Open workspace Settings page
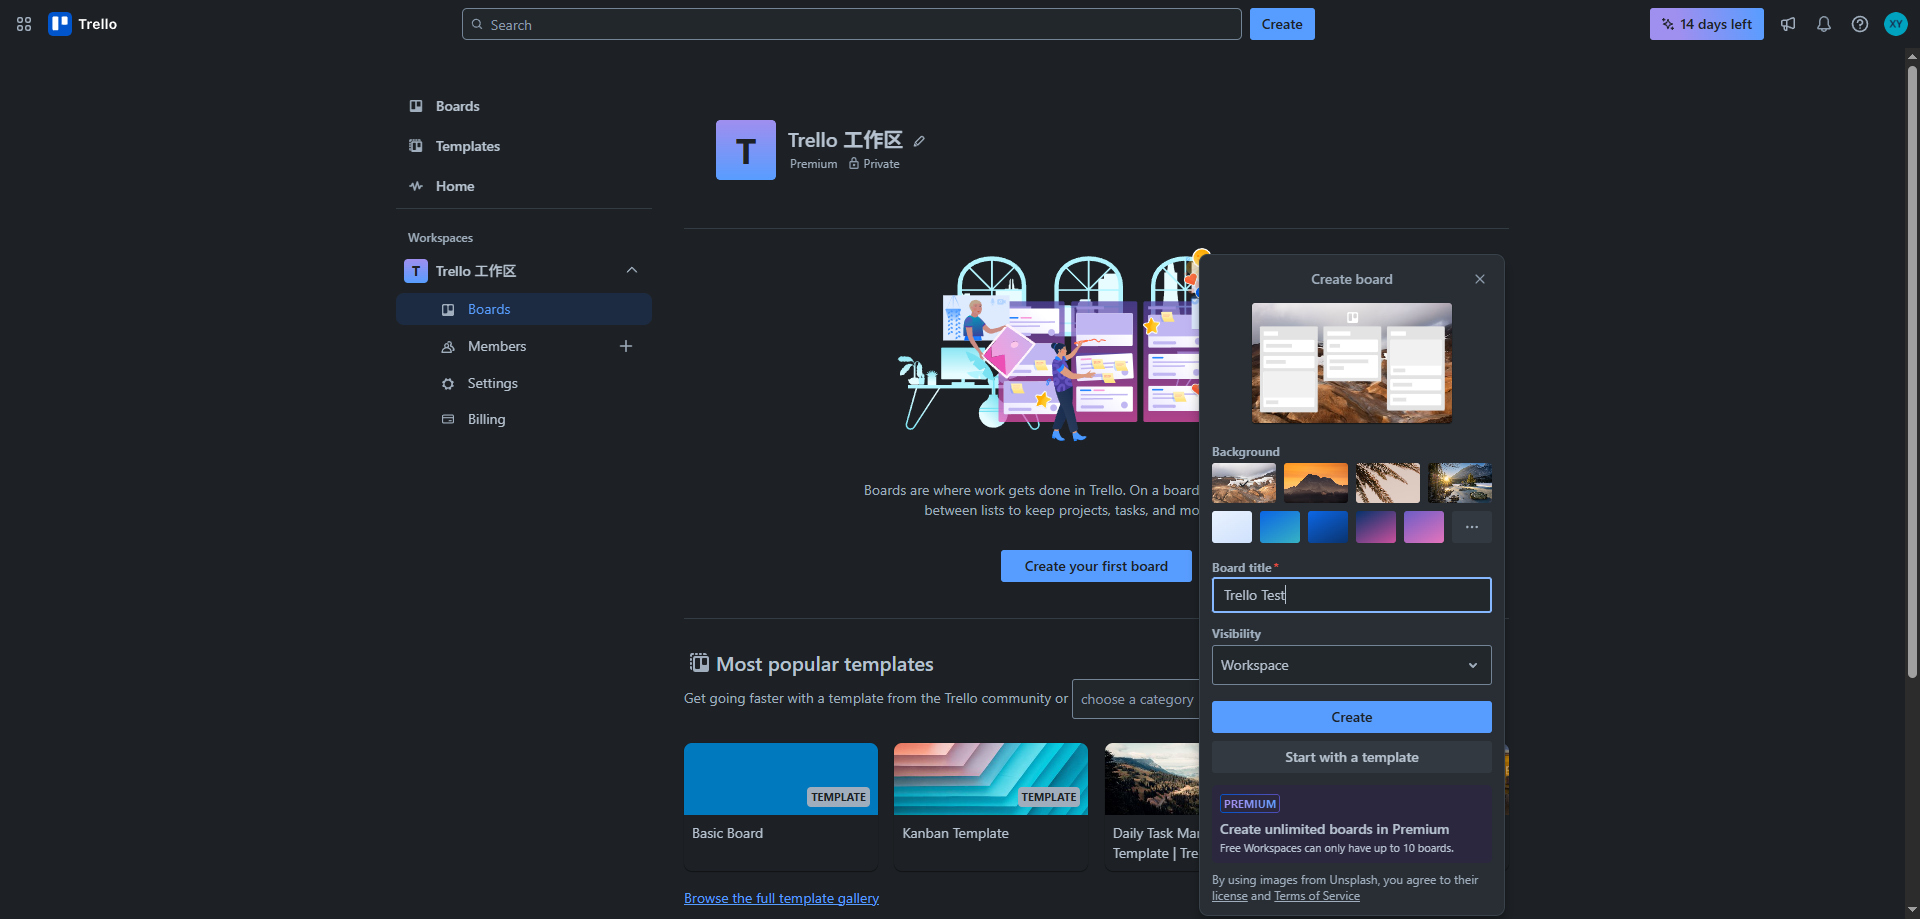Image resolution: width=1920 pixels, height=919 pixels. tap(492, 383)
